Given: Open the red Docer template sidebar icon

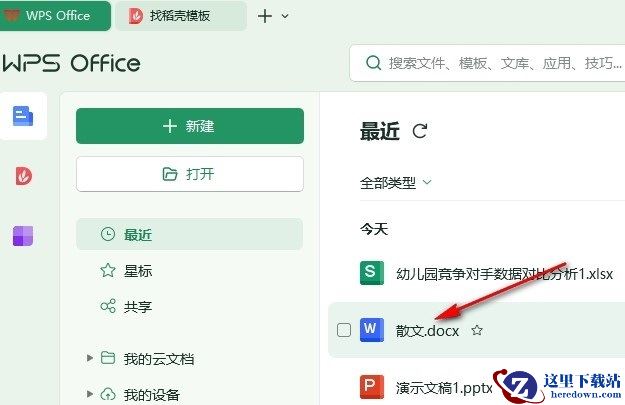Looking at the screenshot, I should click(24, 176).
